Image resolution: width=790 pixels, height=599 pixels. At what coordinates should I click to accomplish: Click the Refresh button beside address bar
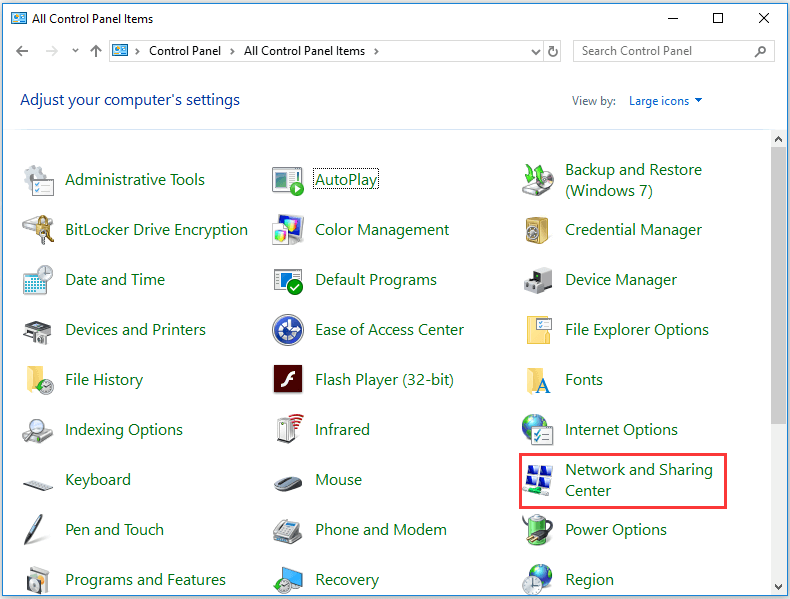point(553,51)
